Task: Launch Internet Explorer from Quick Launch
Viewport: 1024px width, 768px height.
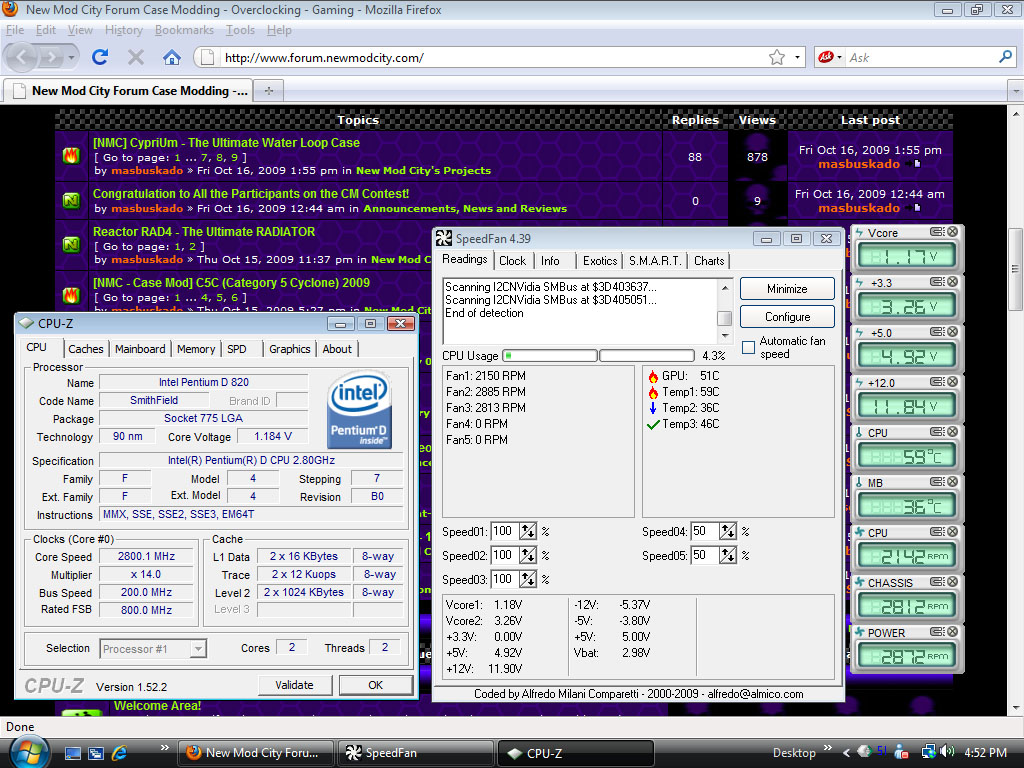Action: 120,753
